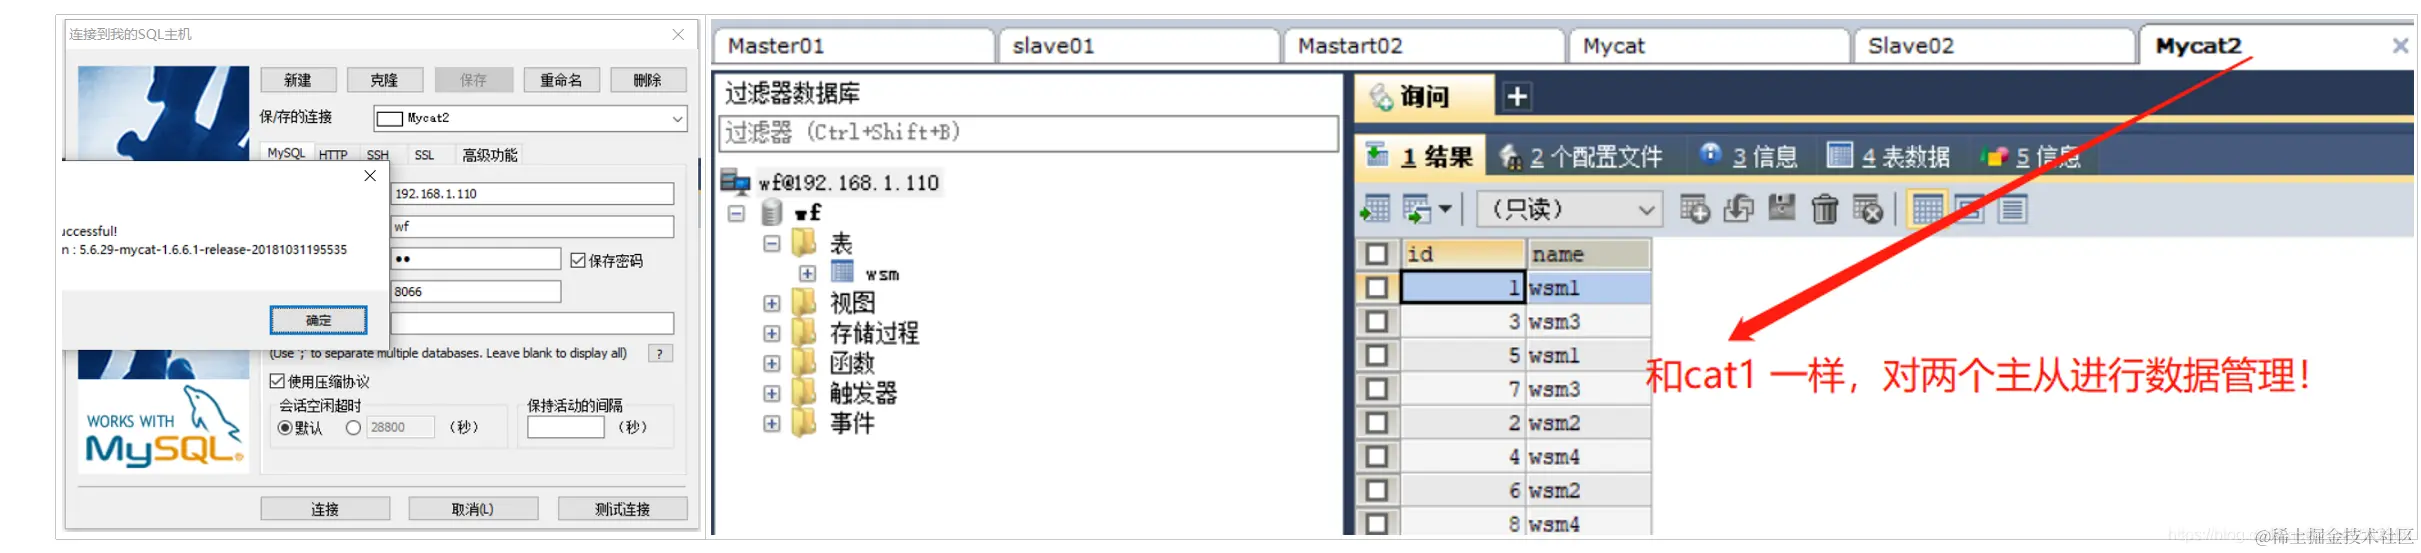Viewport: 2421px width, 553px height.
Task: Expand the 存储过程 folder node
Action: coord(771,333)
